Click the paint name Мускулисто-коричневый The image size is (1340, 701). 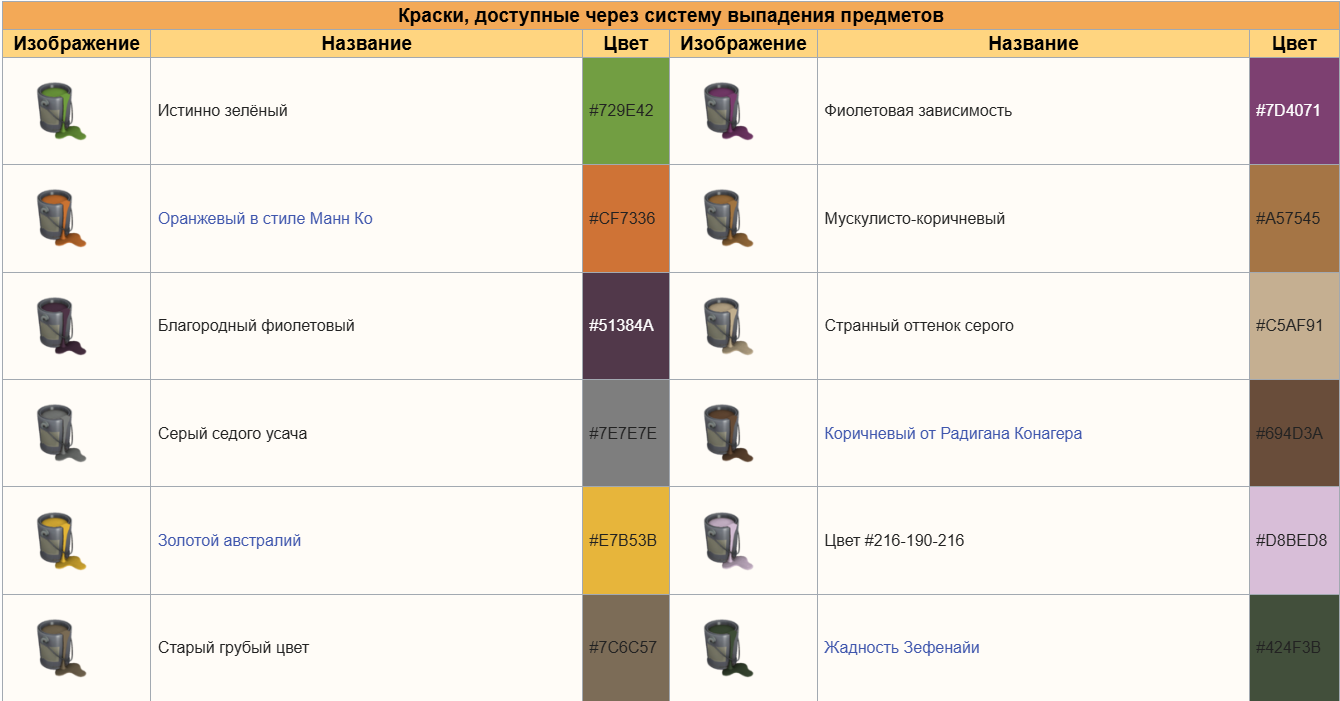(x=915, y=218)
